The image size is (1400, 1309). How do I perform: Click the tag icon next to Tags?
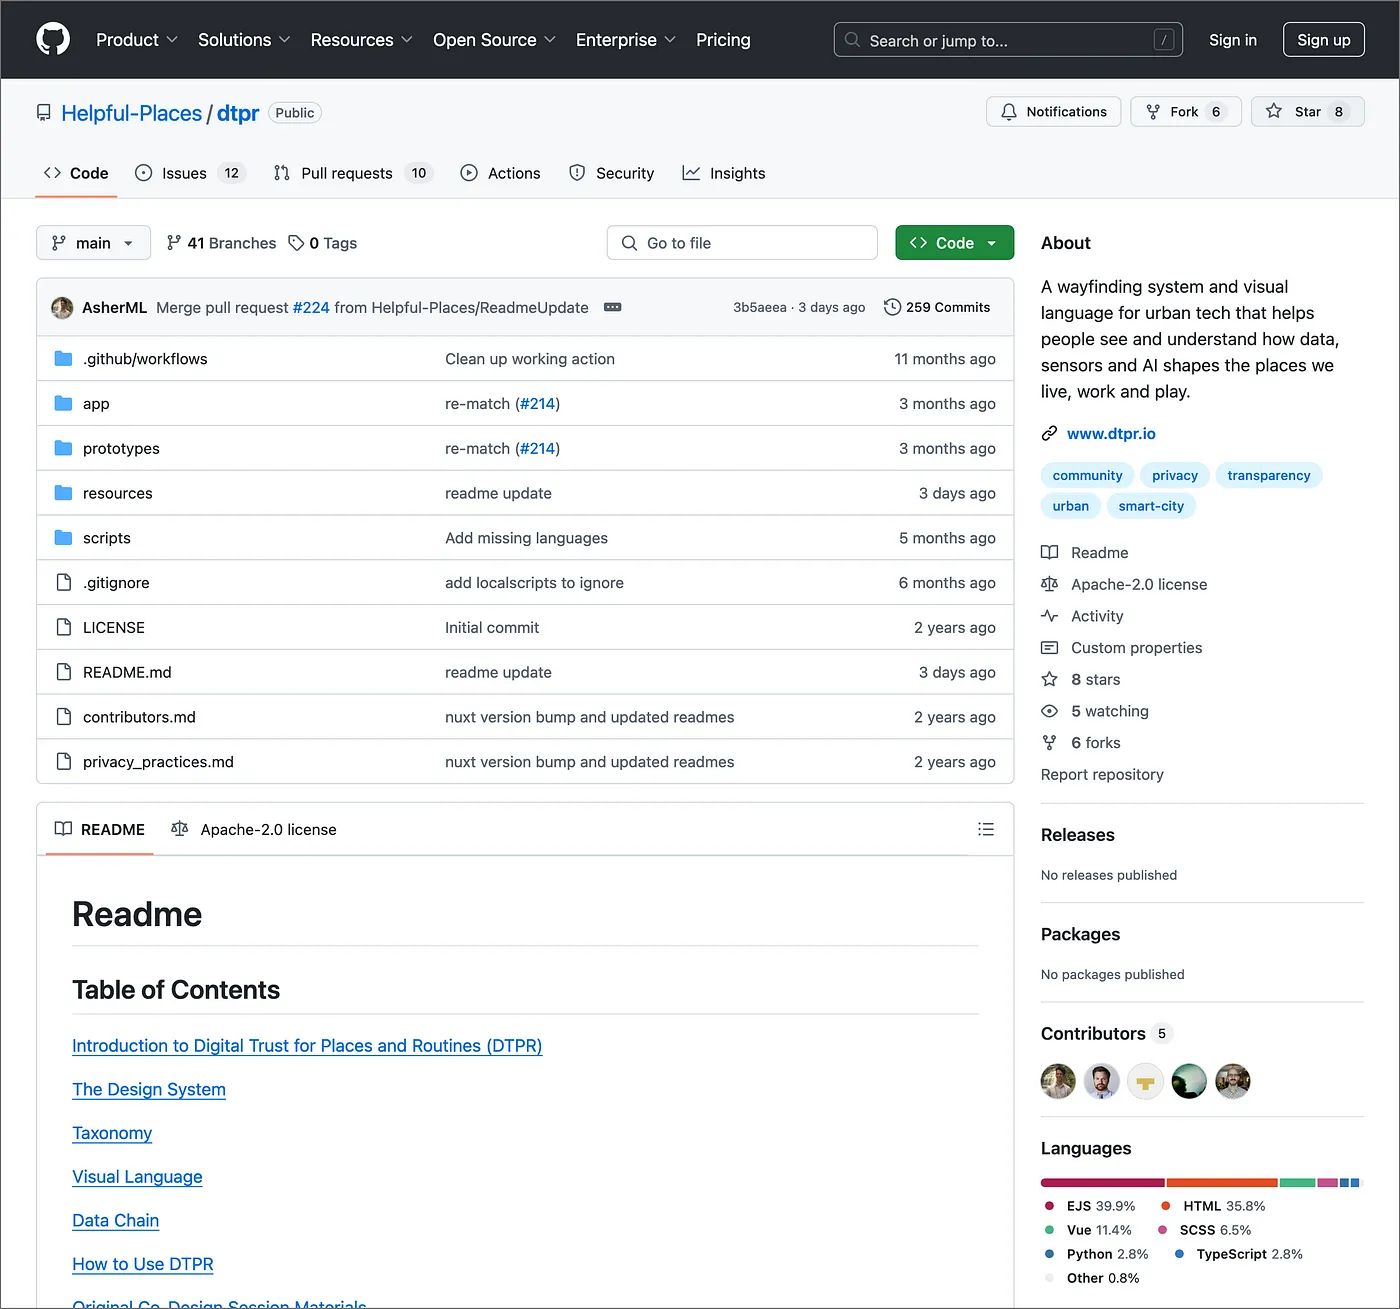point(296,243)
